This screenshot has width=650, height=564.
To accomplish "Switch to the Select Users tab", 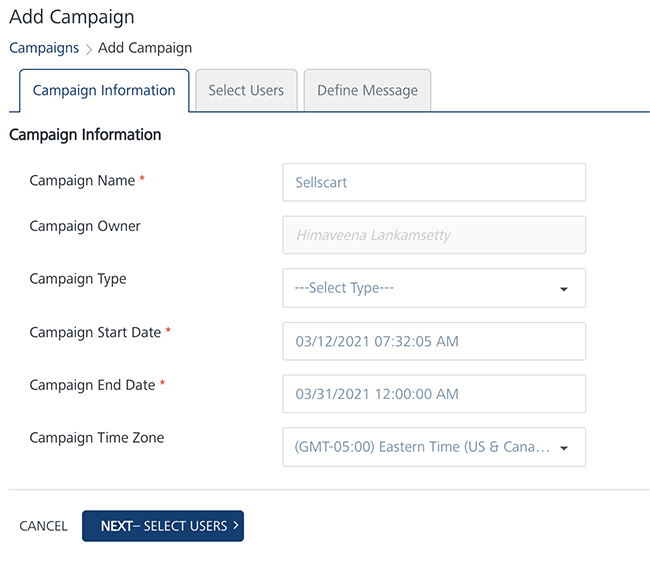I will [246, 90].
